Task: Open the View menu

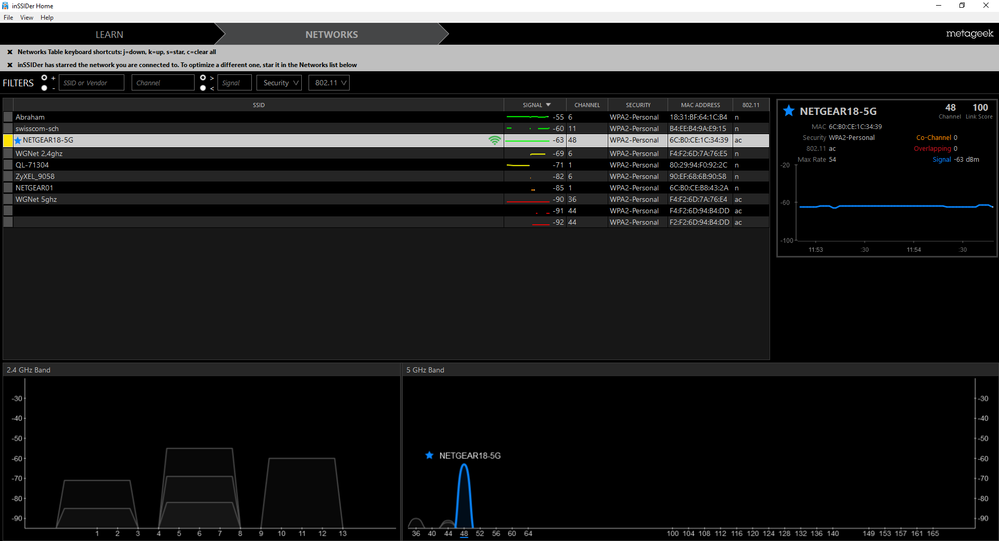Action: [x=27, y=18]
